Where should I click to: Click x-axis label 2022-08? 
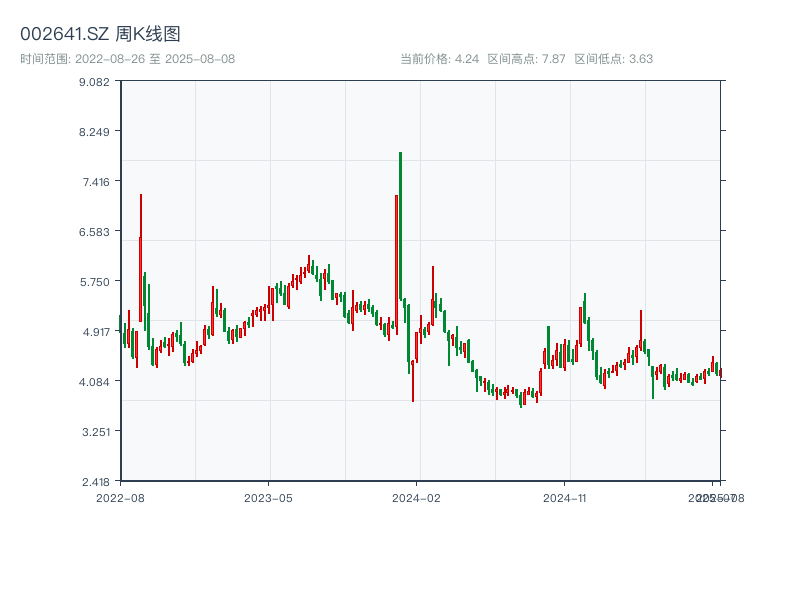click(x=120, y=498)
